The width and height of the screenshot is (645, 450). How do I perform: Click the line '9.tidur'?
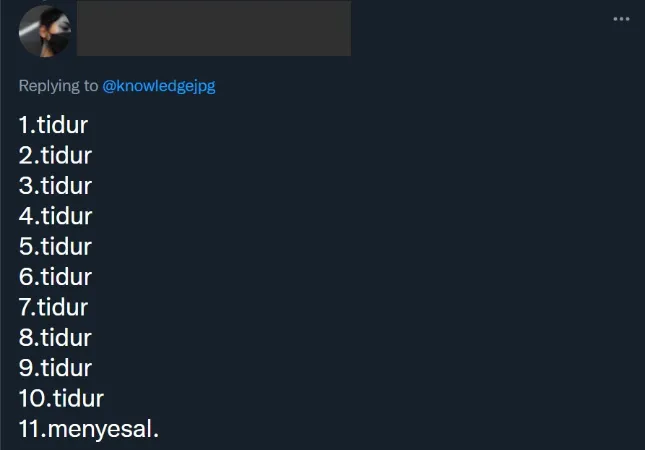(55, 368)
